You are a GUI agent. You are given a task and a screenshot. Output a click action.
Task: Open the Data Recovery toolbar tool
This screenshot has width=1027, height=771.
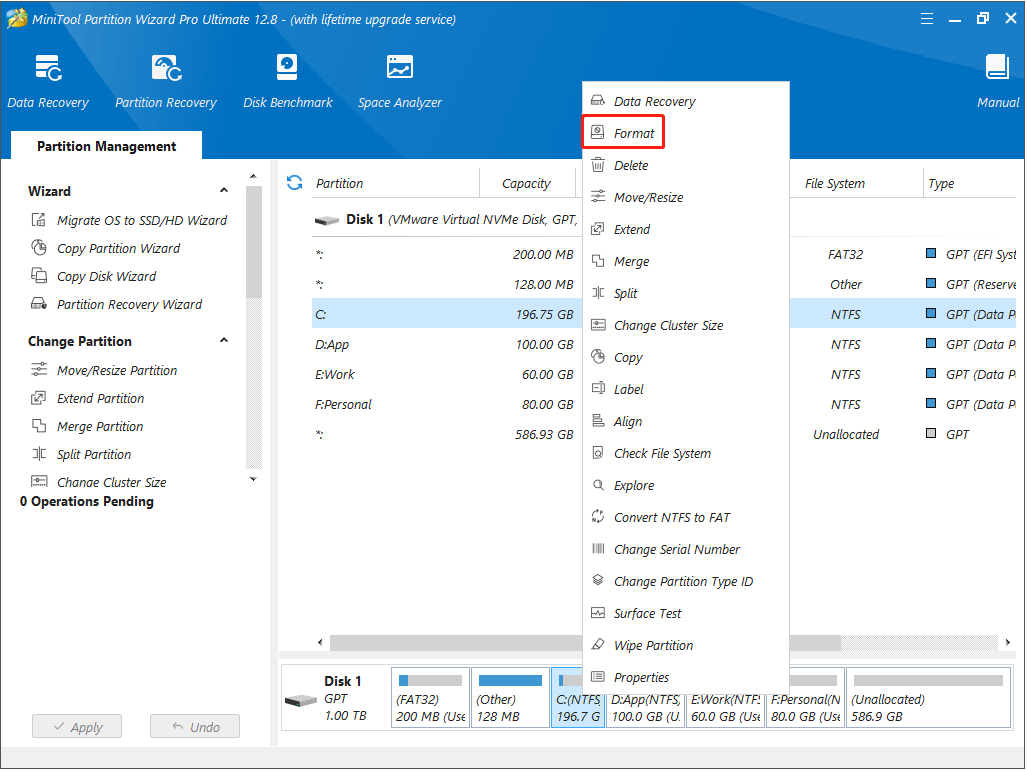pos(48,81)
